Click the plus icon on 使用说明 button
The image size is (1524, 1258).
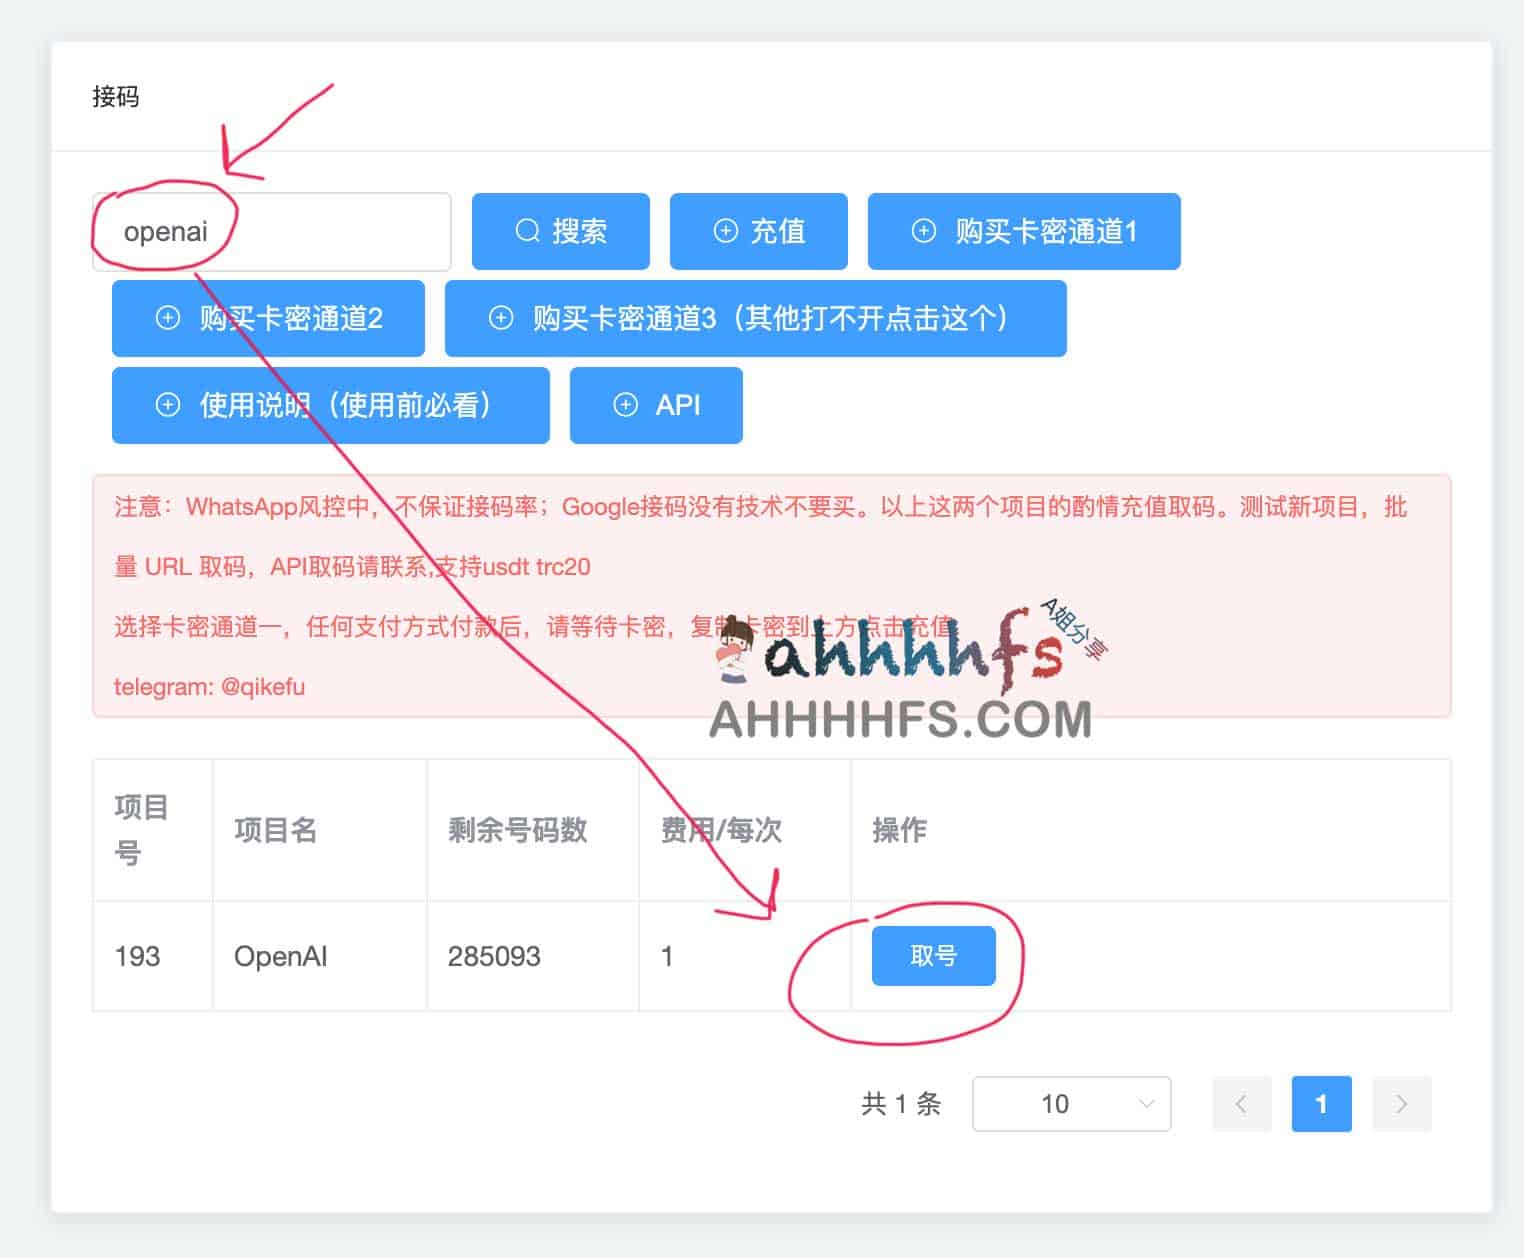tap(168, 405)
